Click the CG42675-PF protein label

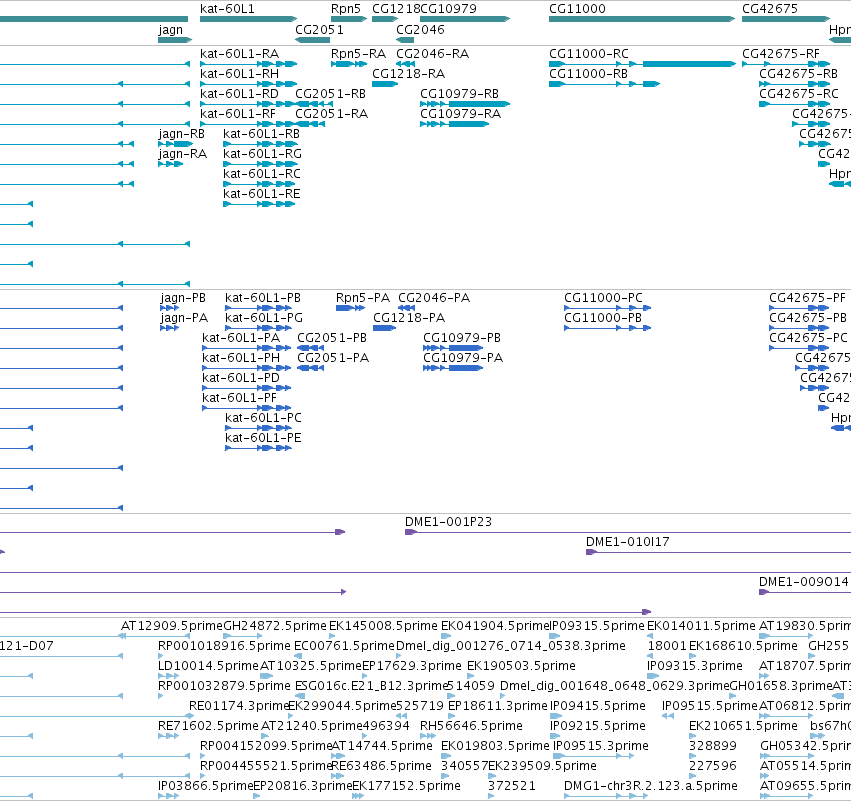(808, 298)
